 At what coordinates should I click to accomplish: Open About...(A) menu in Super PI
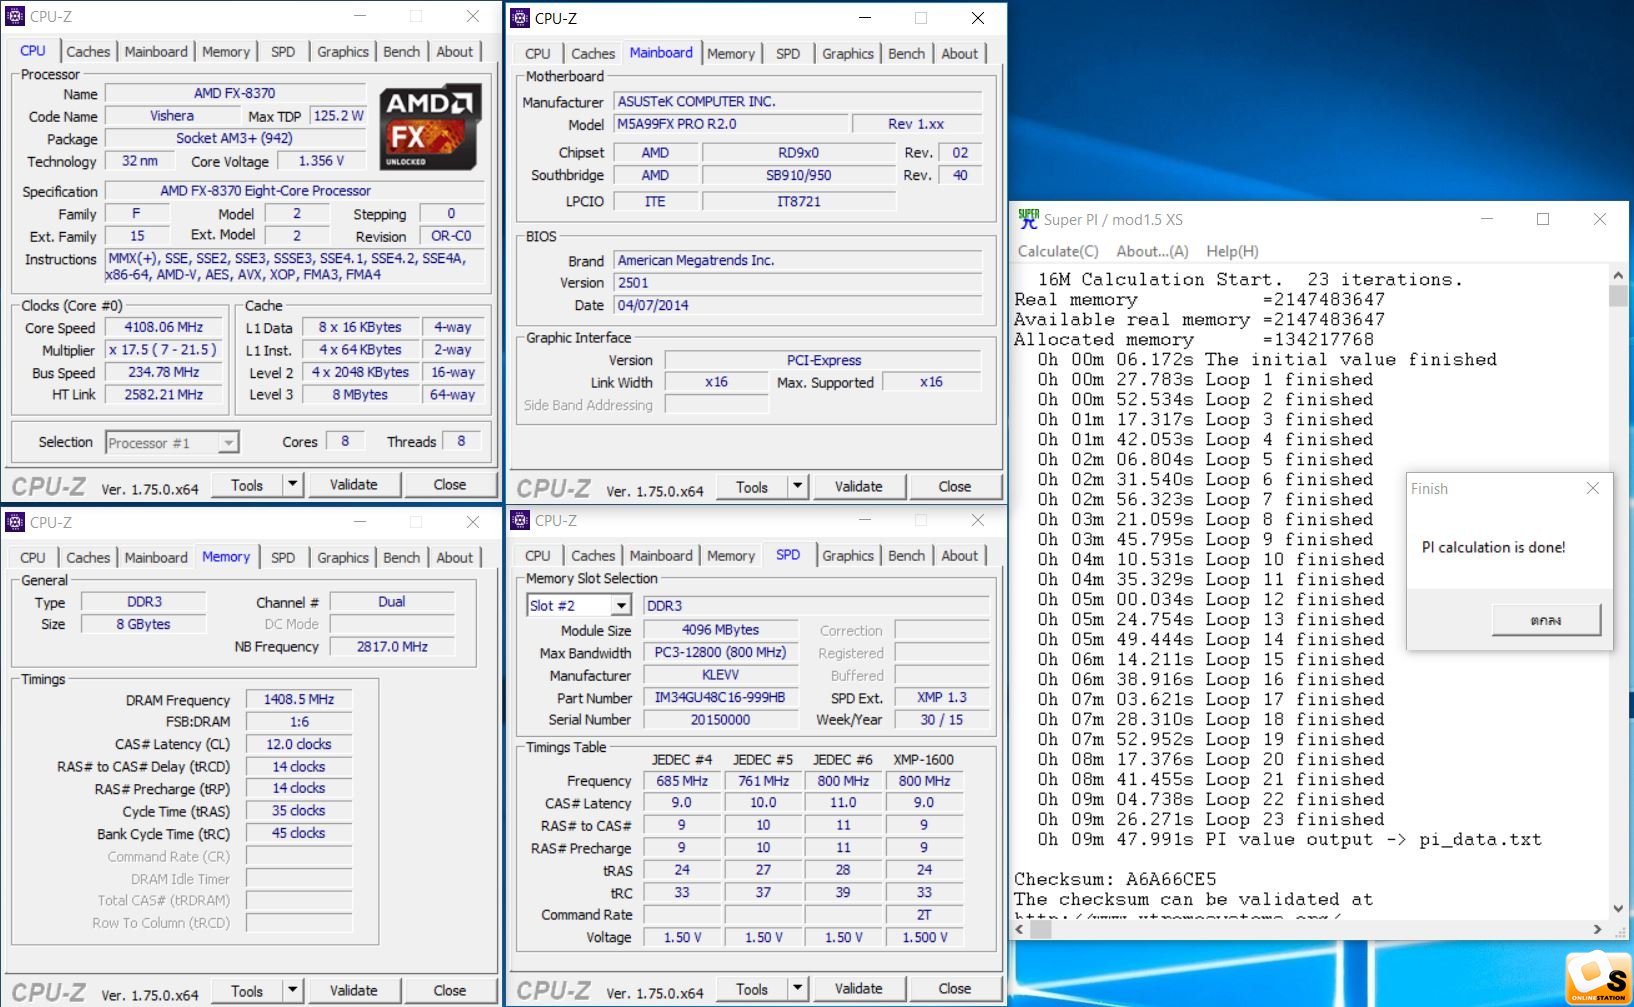coord(1152,251)
